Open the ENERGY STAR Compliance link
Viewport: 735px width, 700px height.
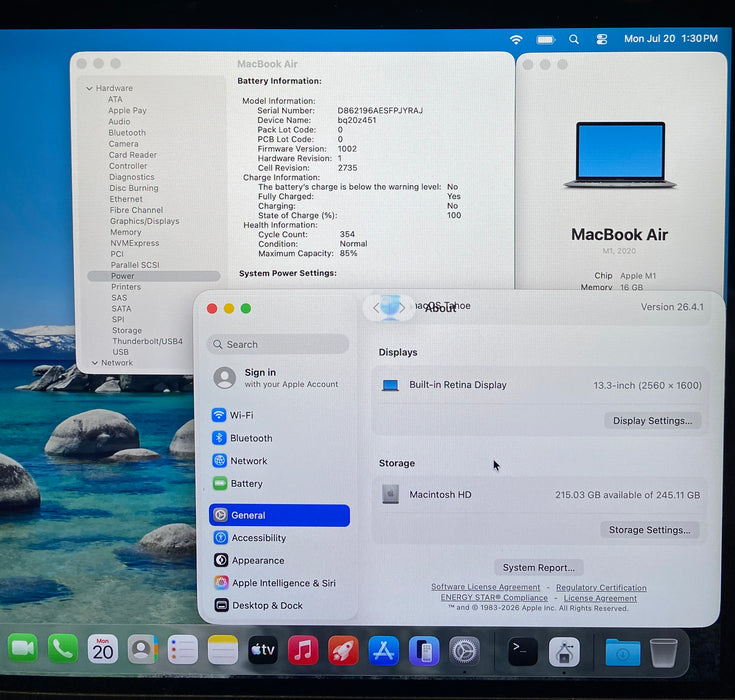(494, 598)
